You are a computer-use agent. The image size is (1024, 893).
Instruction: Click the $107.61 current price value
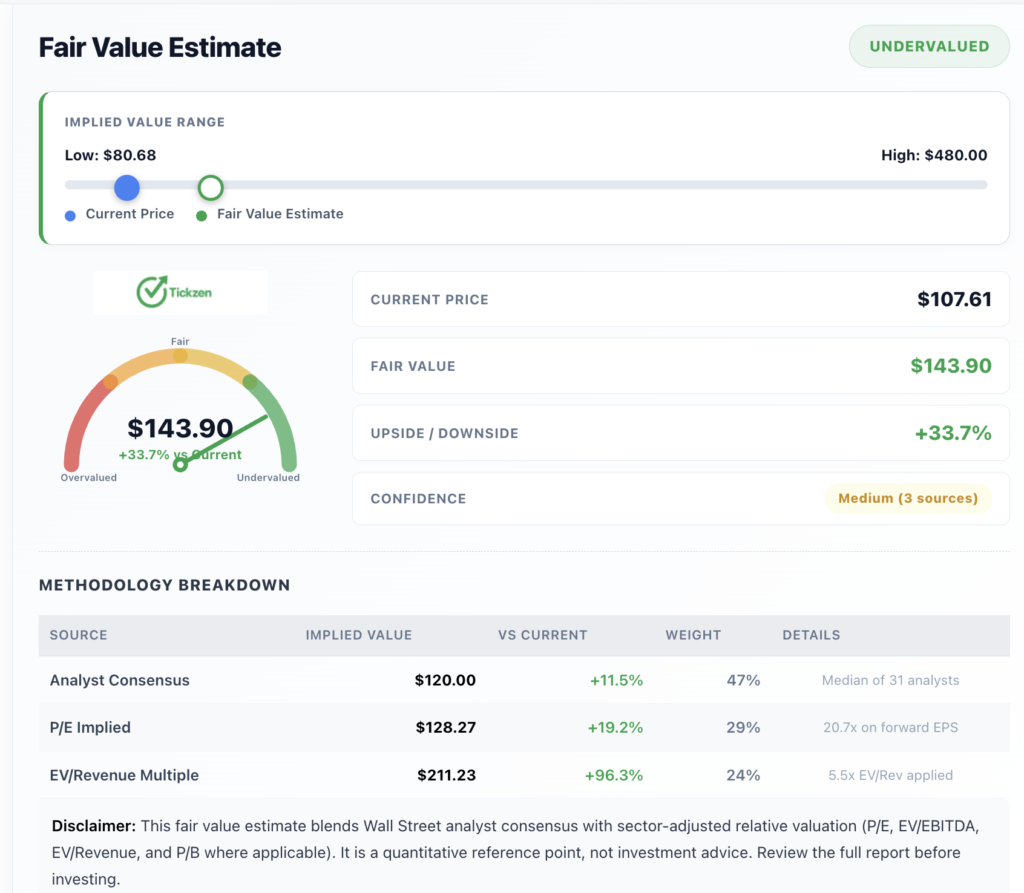954,299
